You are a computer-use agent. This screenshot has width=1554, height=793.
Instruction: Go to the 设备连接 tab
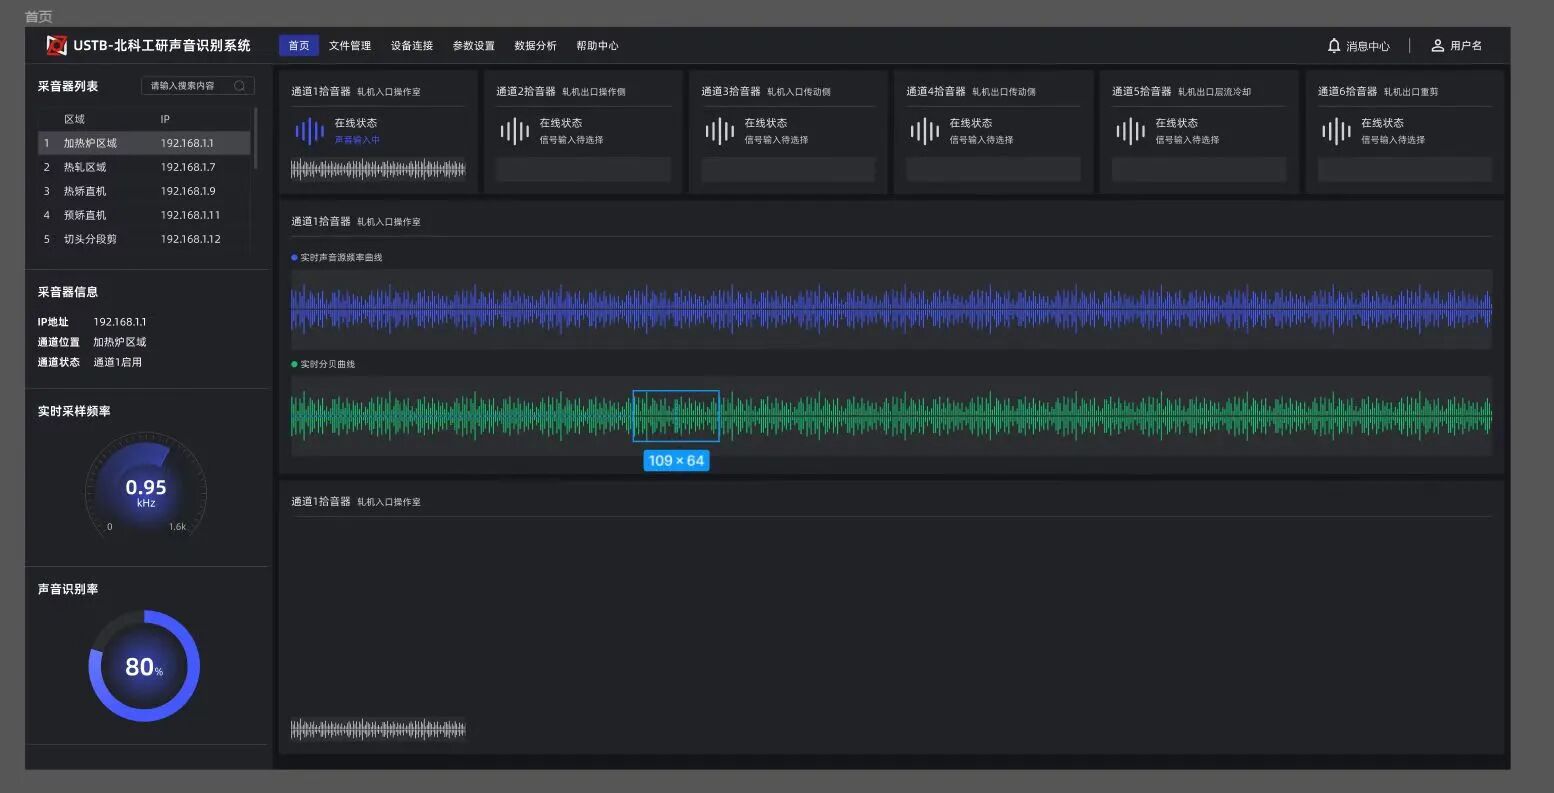tap(412, 46)
